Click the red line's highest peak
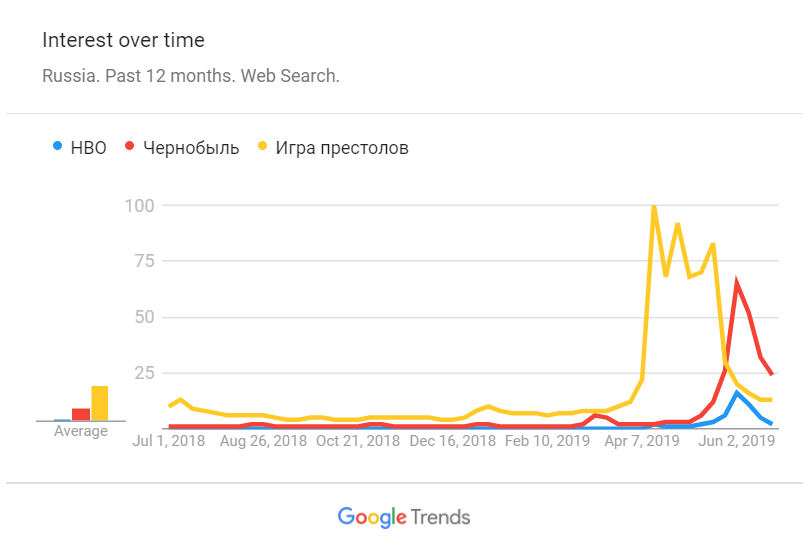809x551 pixels. coord(737,283)
